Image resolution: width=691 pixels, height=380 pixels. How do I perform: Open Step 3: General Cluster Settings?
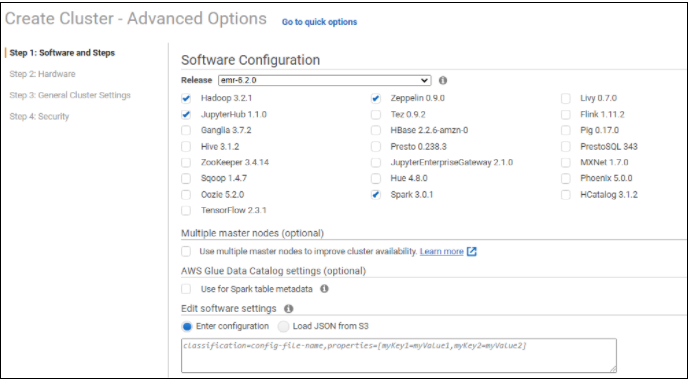click(x=70, y=95)
